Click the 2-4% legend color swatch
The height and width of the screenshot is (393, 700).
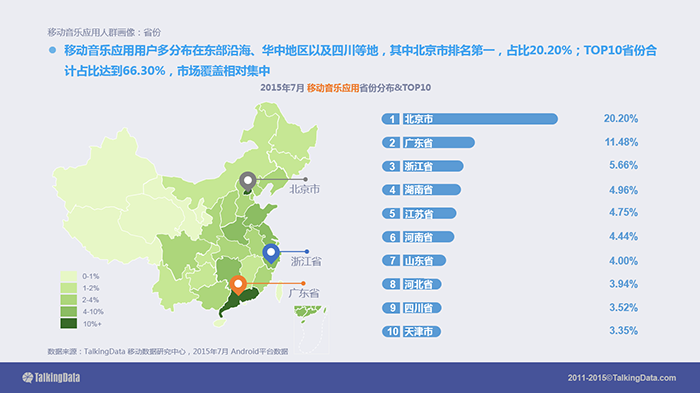coord(69,300)
